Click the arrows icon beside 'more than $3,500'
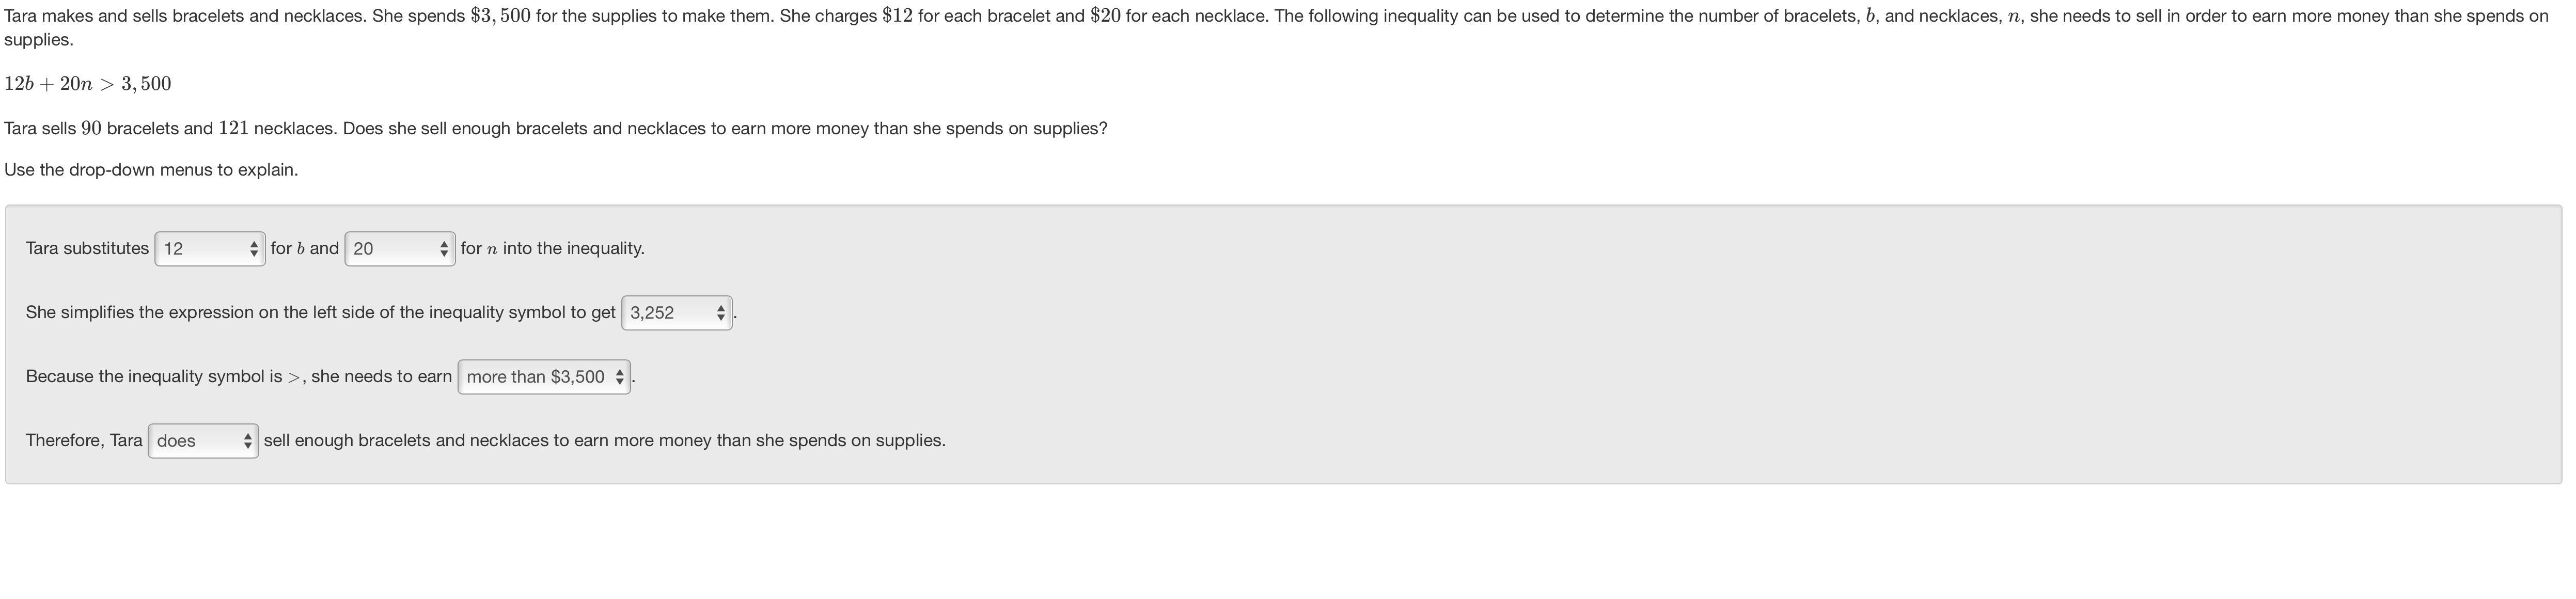Image resolution: width=2576 pixels, height=599 pixels. click(x=620, y=377)
